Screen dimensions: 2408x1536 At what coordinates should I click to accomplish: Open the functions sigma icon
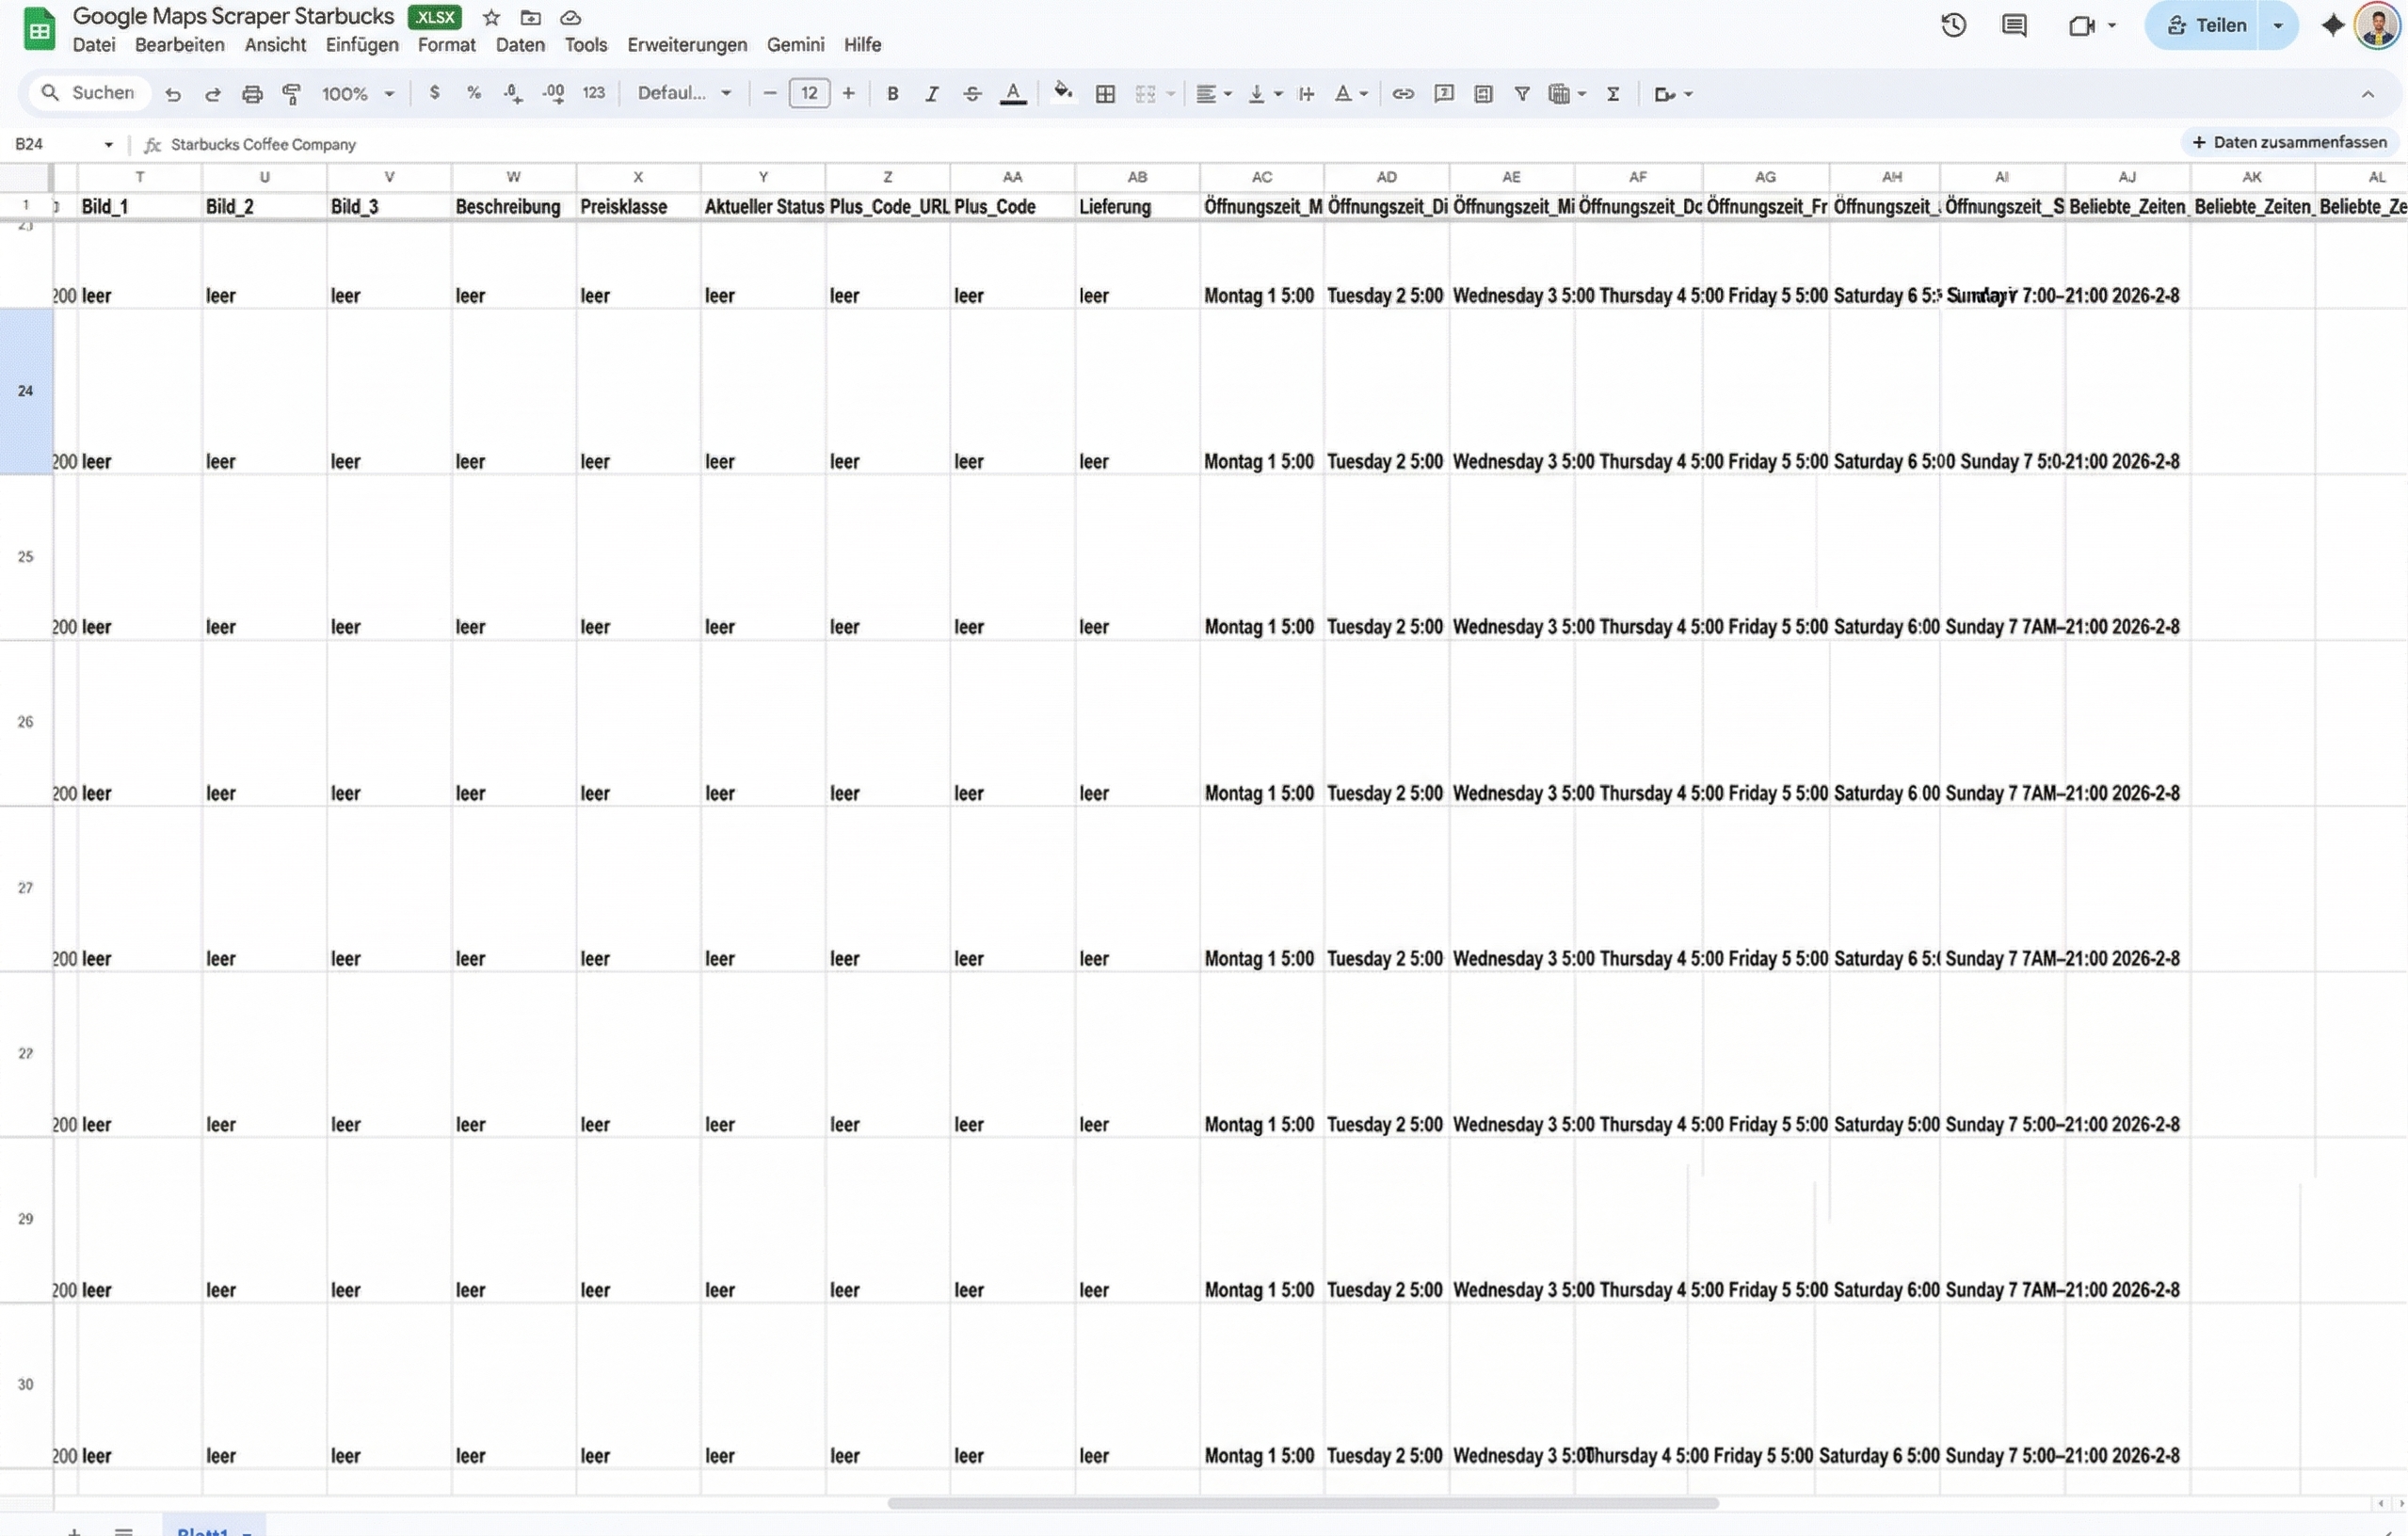(1613, 94)
